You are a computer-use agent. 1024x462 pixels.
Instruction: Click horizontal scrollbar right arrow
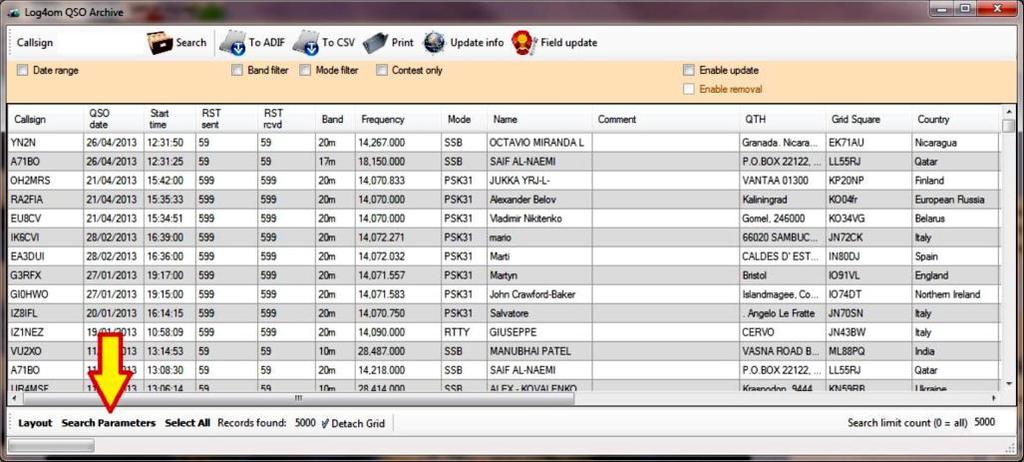pos(993,397)
